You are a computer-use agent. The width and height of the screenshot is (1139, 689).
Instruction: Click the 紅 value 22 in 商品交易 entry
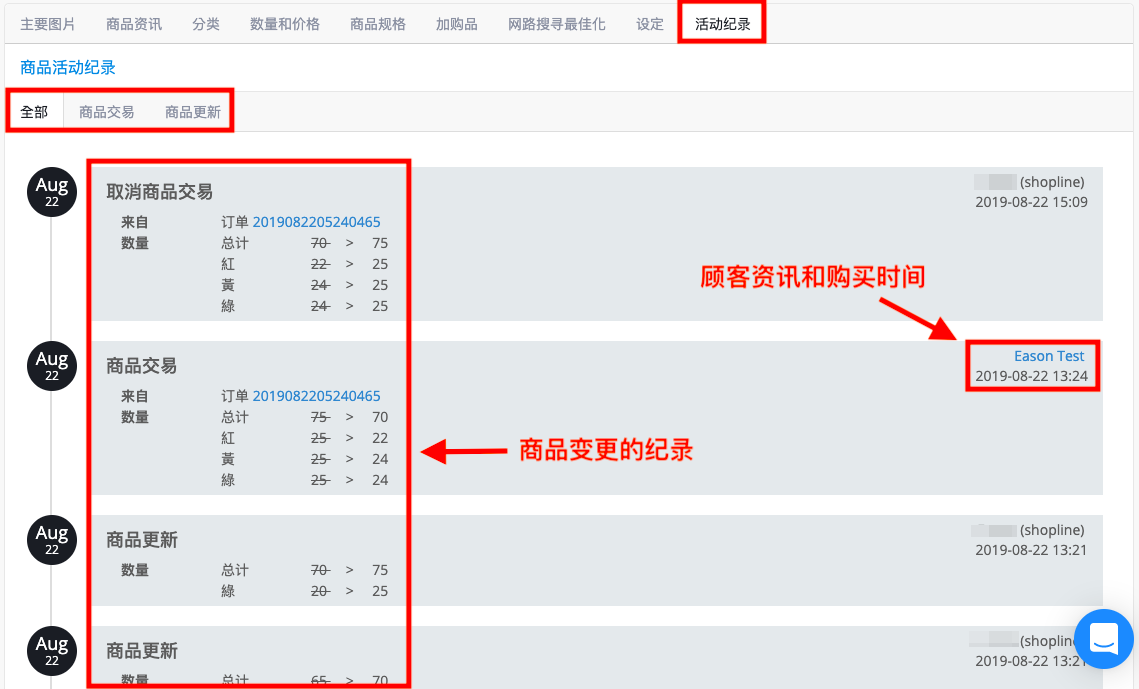380,439
